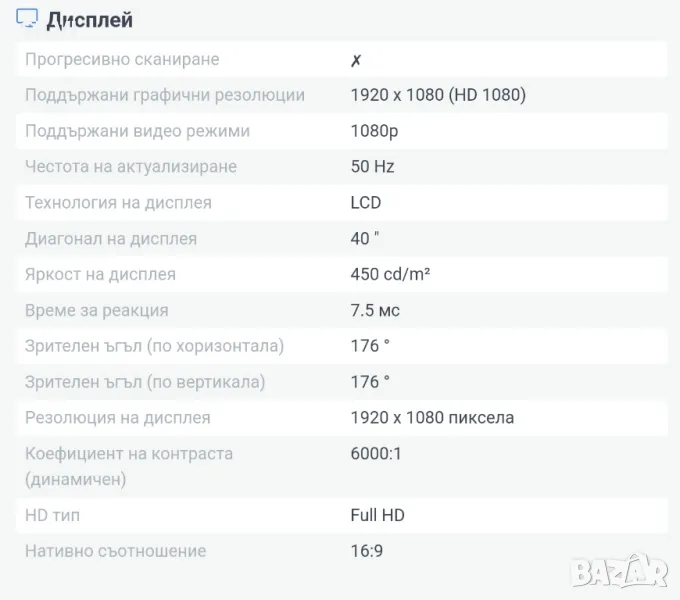Select the 50 Hz value
The height and width of the screenshot is (600, 680).
click(x=373, y=167)
